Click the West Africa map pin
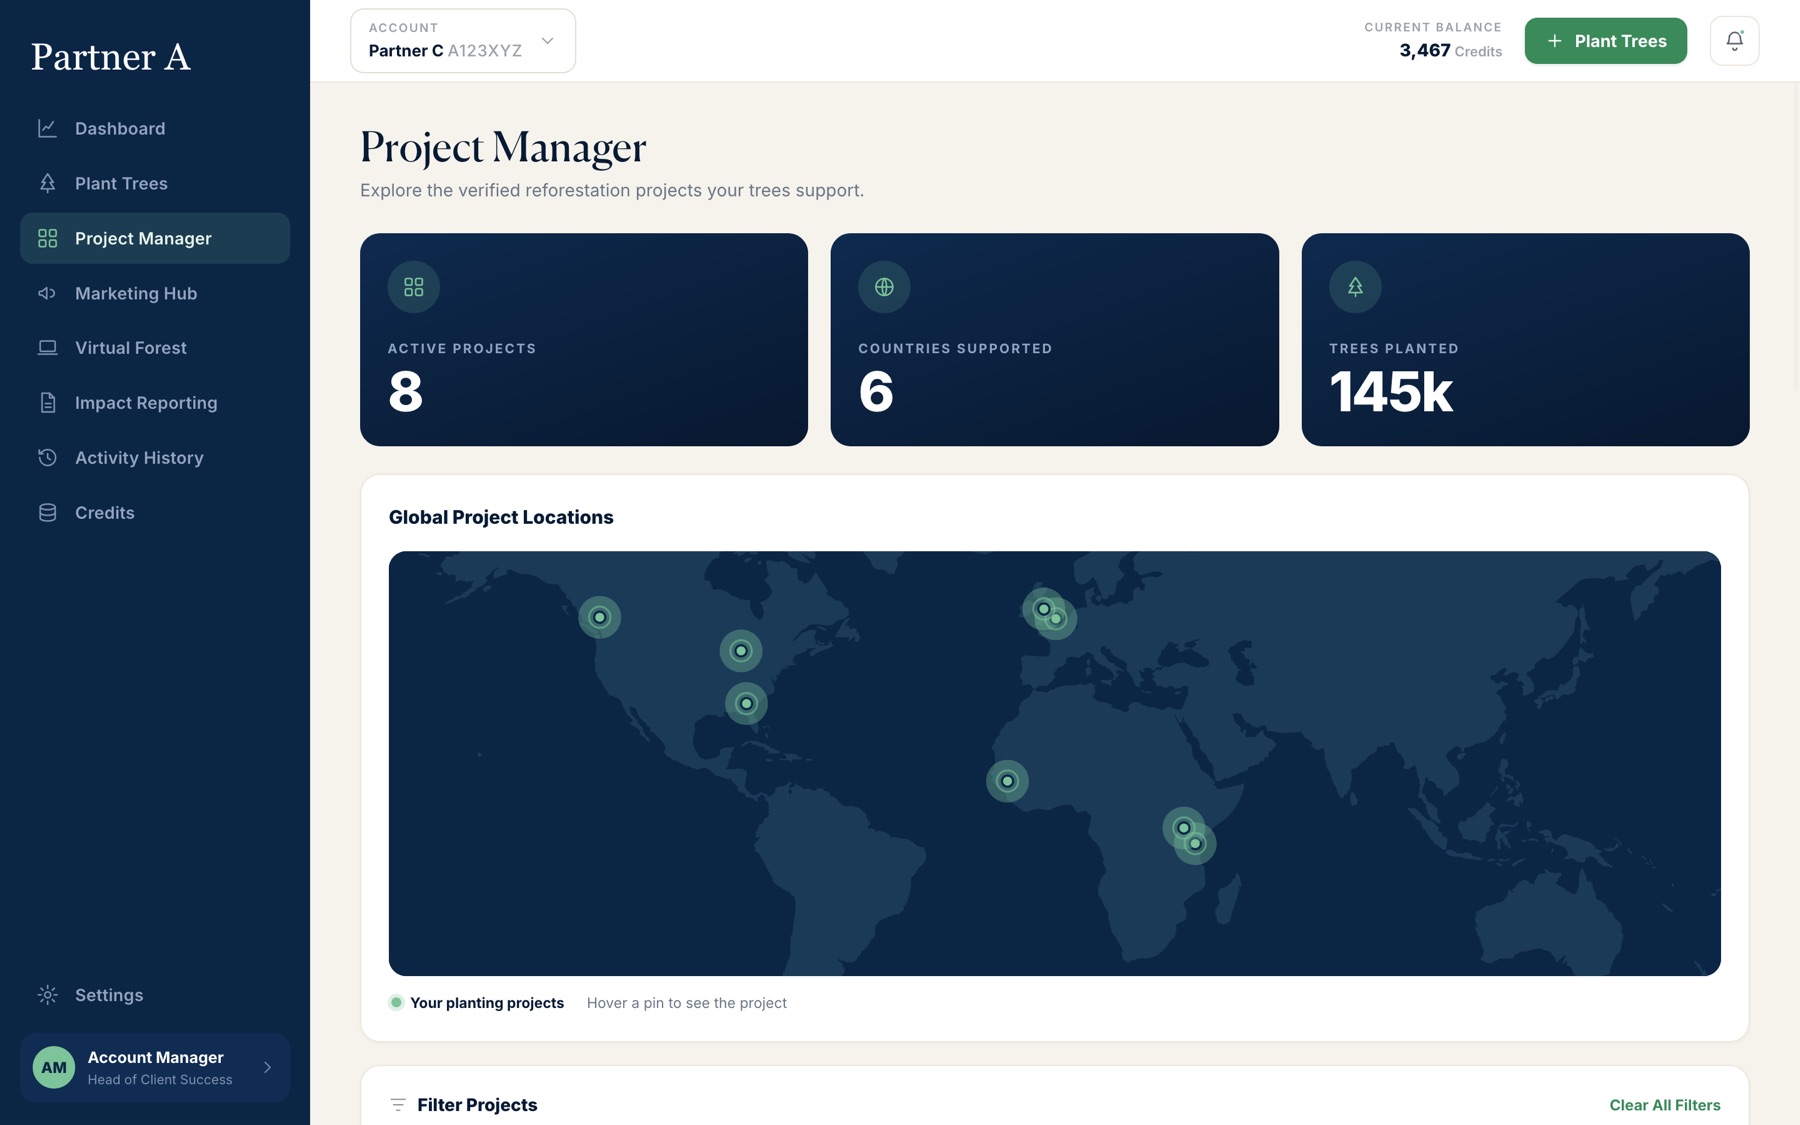The width and height of the screenshot is (1800, 1125). (x=1007, y=781)
